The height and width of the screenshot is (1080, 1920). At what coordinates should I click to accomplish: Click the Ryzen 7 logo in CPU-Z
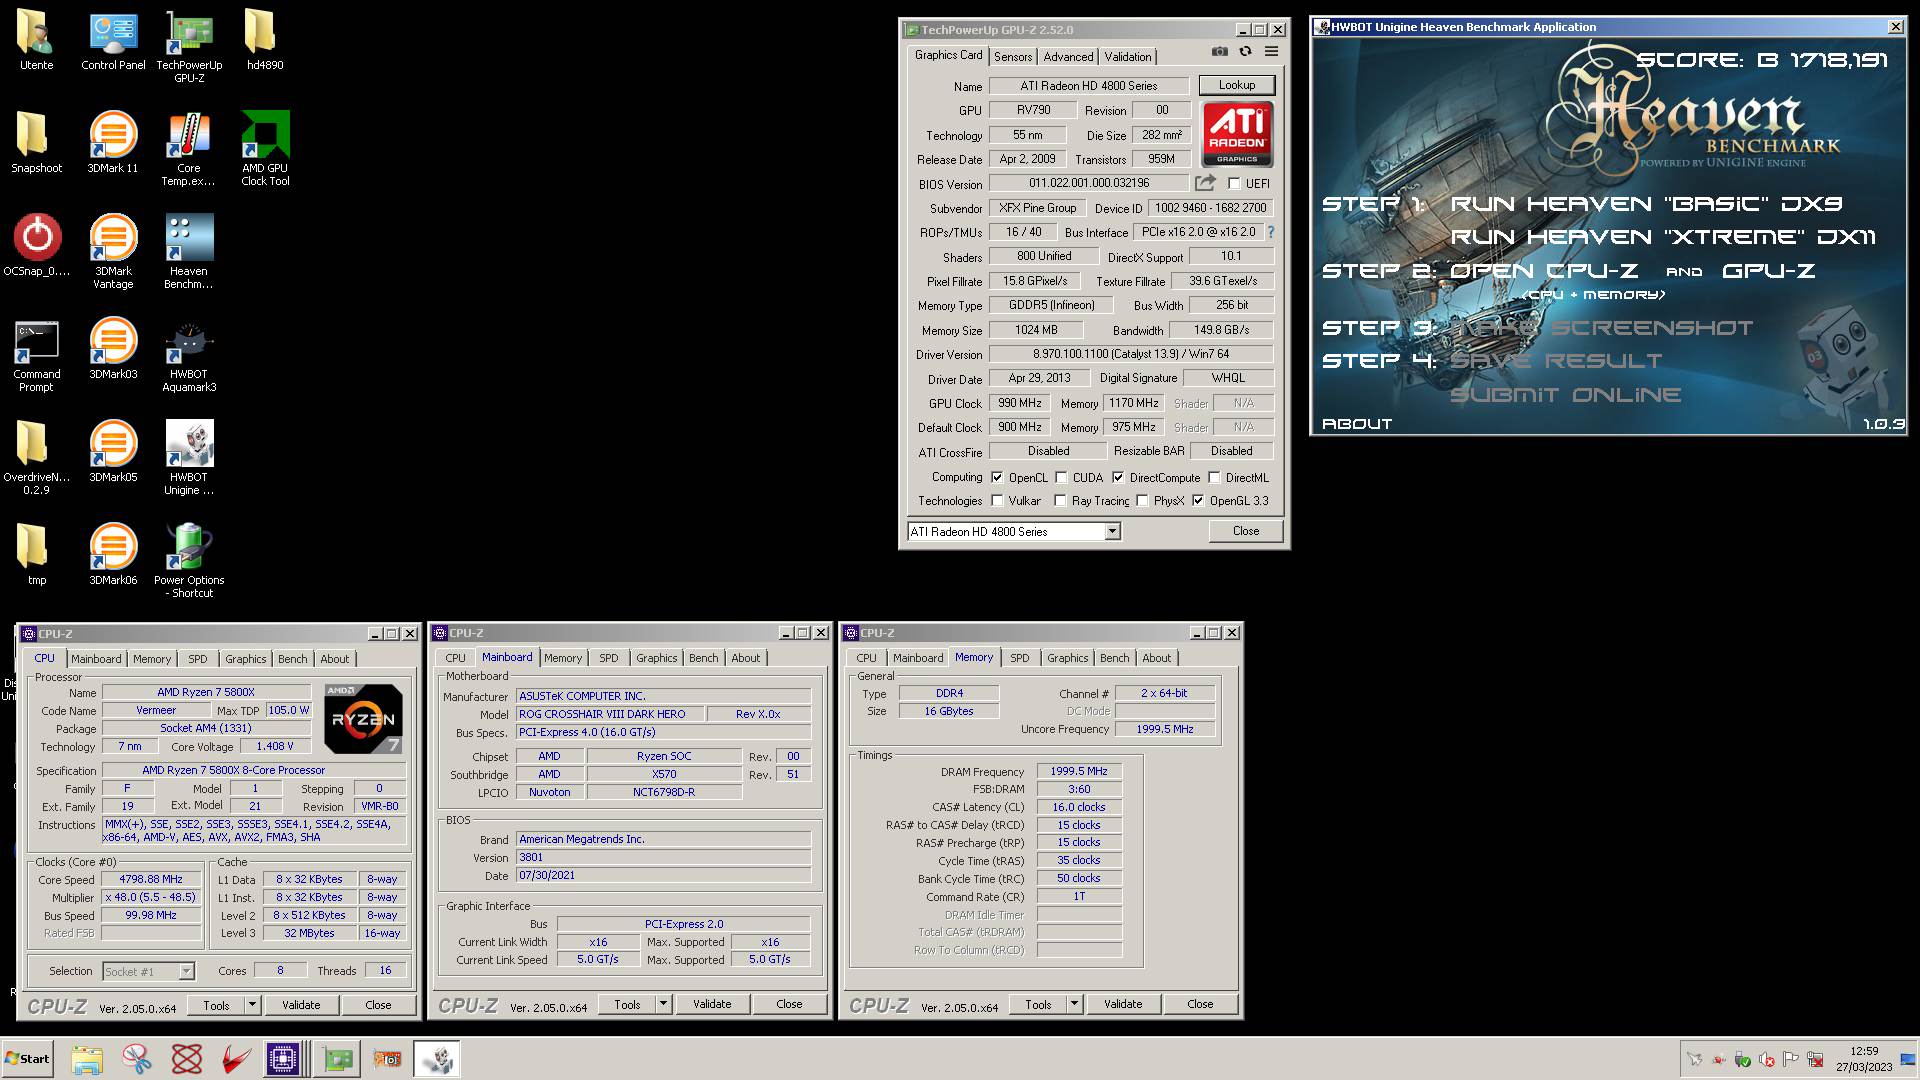coord(364,719)
